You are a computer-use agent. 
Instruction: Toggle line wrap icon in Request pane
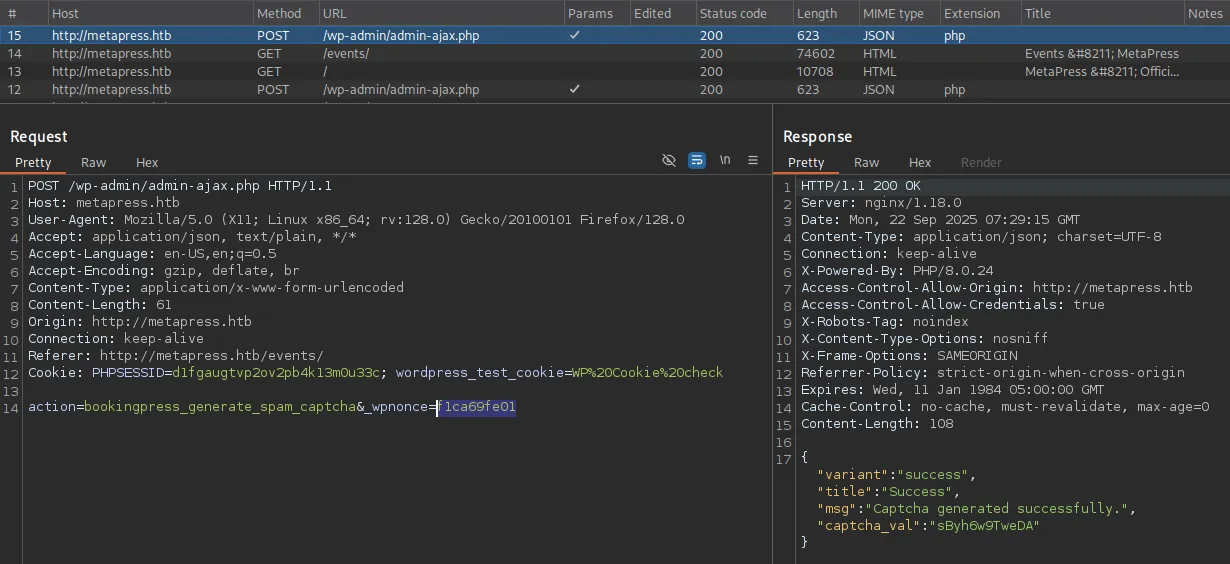click(x=697, y=161)
